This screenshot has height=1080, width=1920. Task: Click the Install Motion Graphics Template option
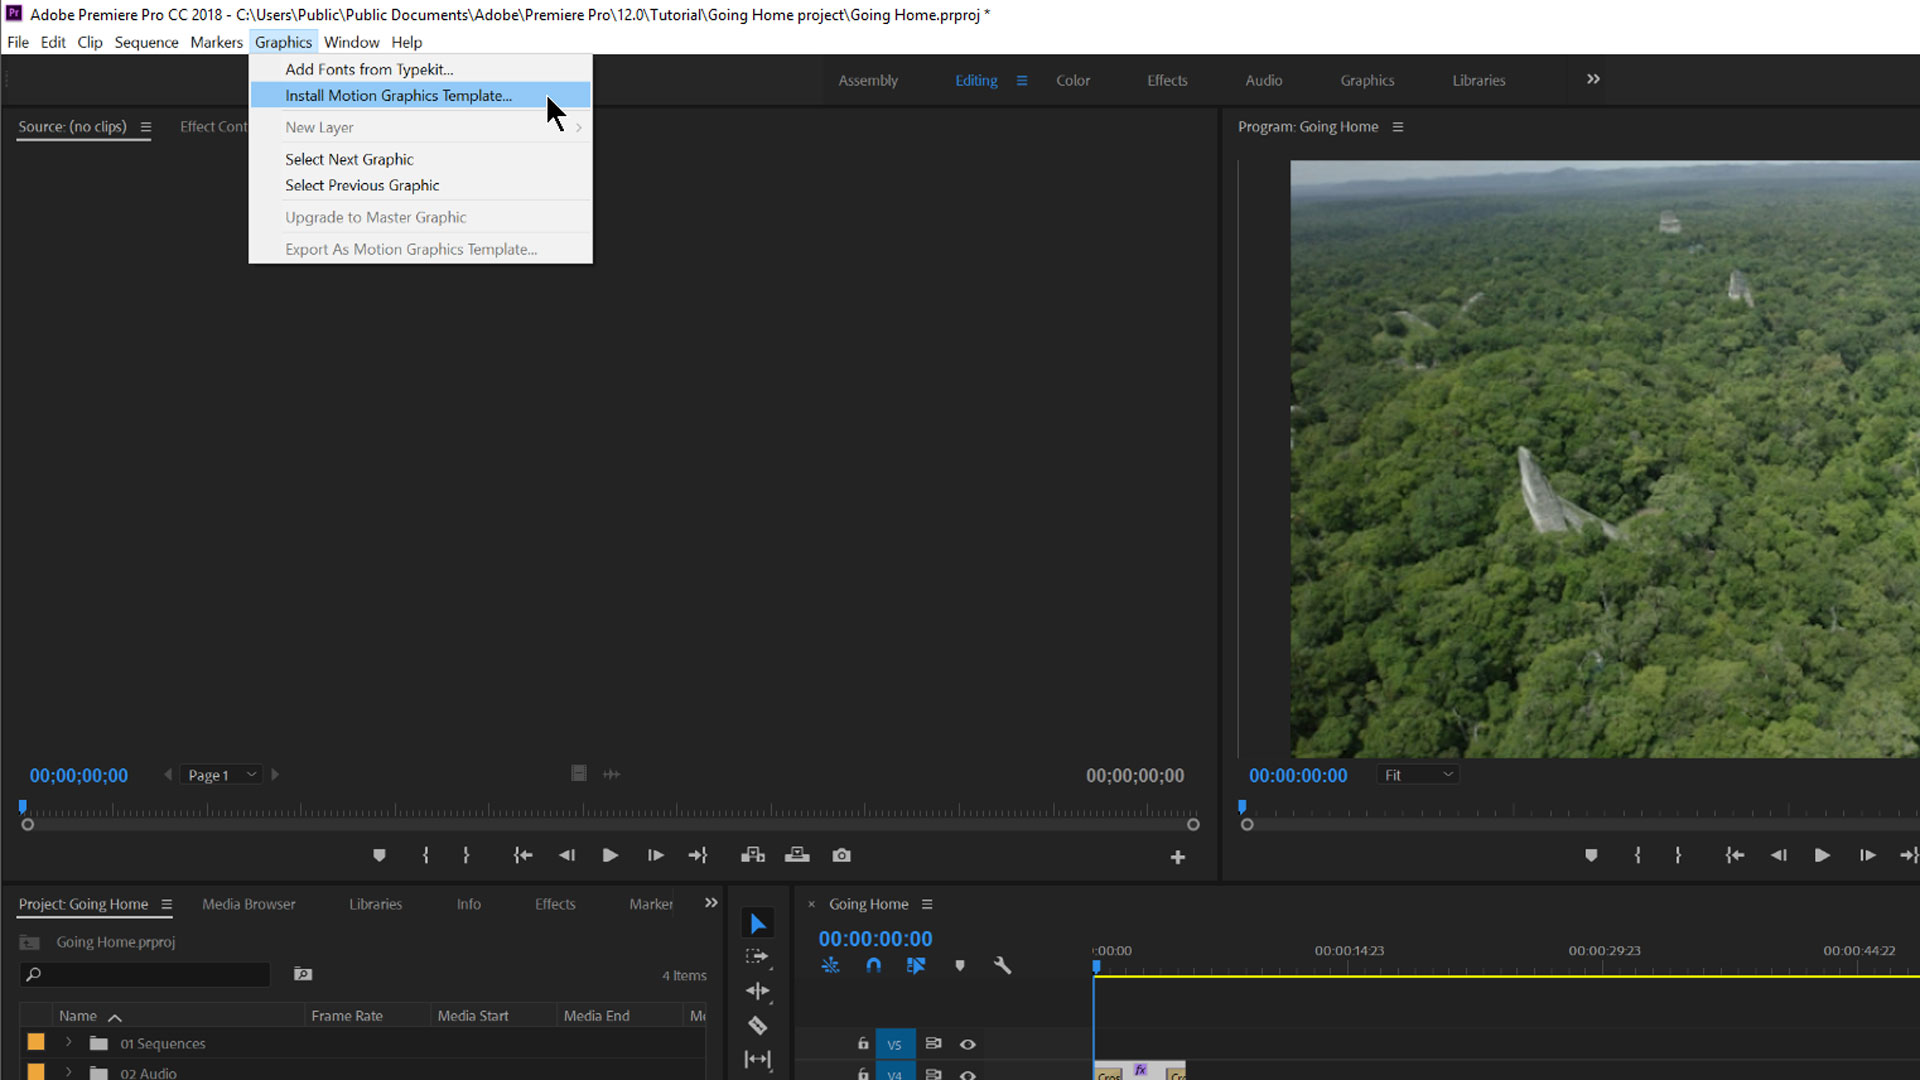tap(398, 95)
